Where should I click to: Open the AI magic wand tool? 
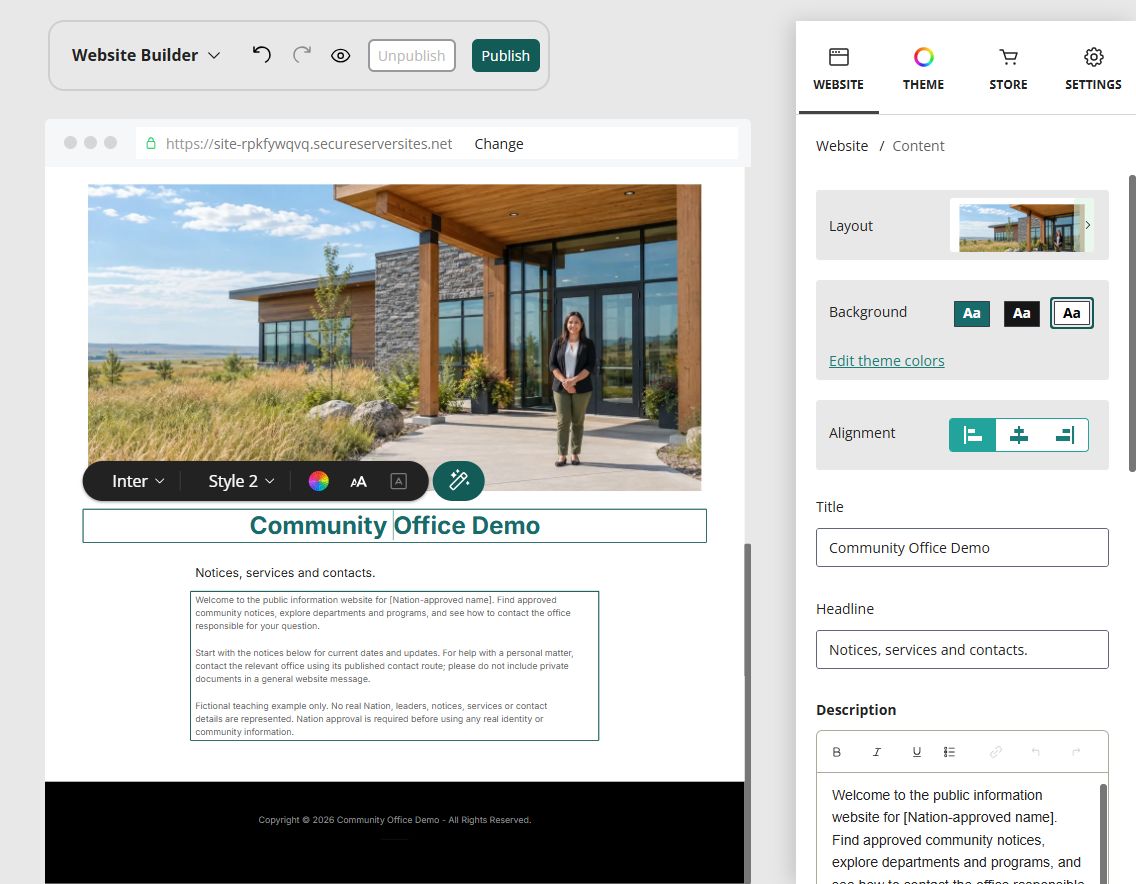click(459, 480)
